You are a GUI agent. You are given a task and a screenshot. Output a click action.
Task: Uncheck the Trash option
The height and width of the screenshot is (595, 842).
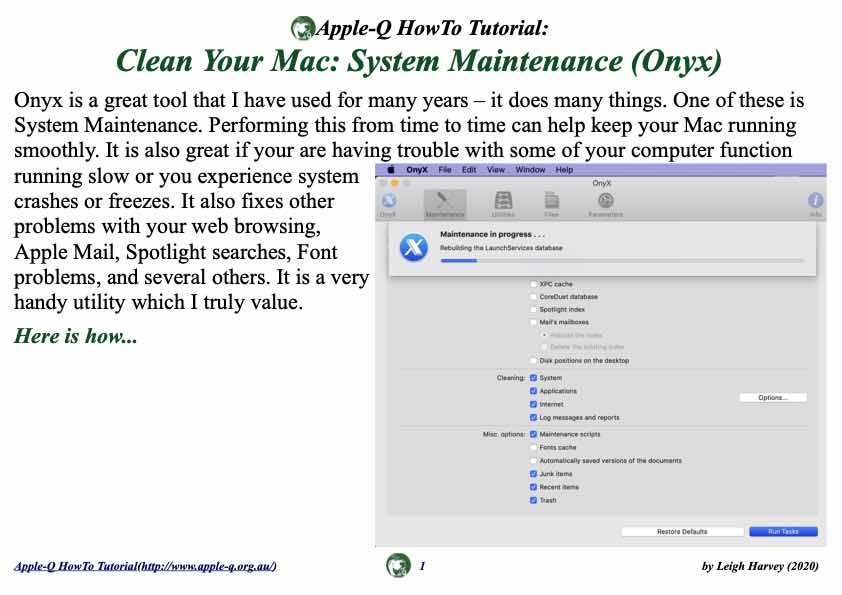pos(533,500)
